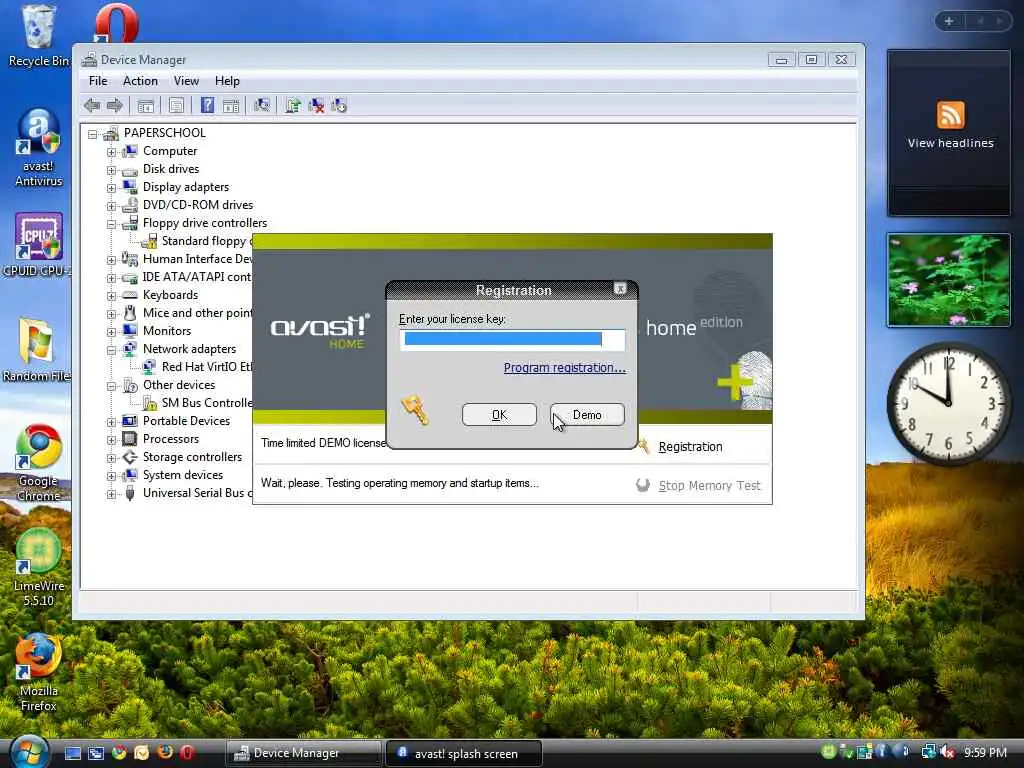Select the Storage controllers tree item
Screen dimensions: 1024x768
click(192, 457)
